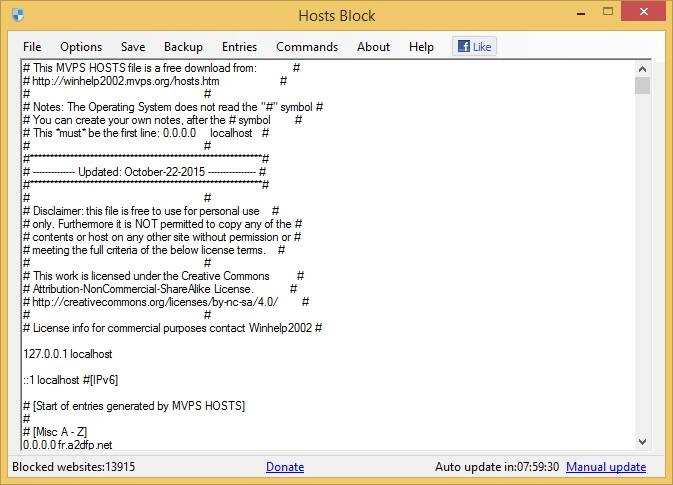Click the vertical scrollbar thumb
This screenshot has width=673, height=485.
point(643,85)
